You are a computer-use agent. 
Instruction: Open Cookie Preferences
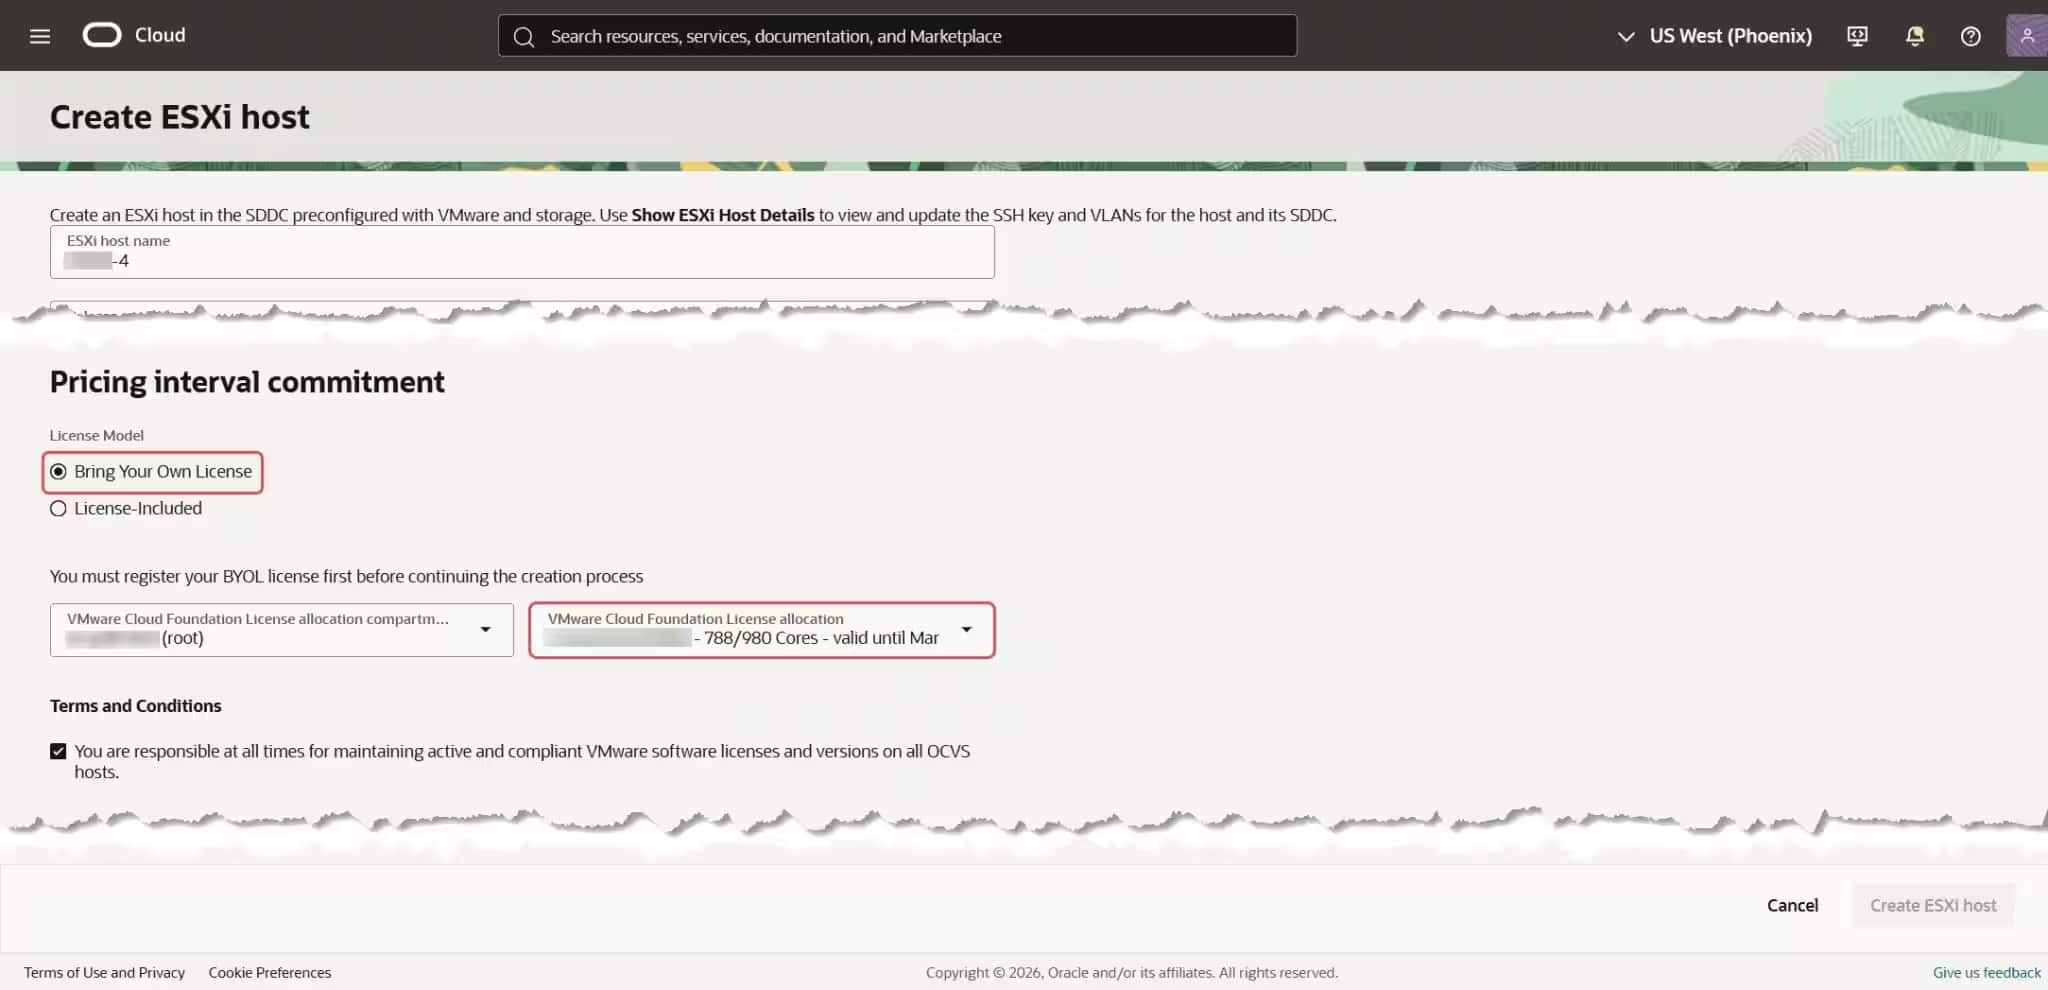pyautogui.click(x=270, y=972)
